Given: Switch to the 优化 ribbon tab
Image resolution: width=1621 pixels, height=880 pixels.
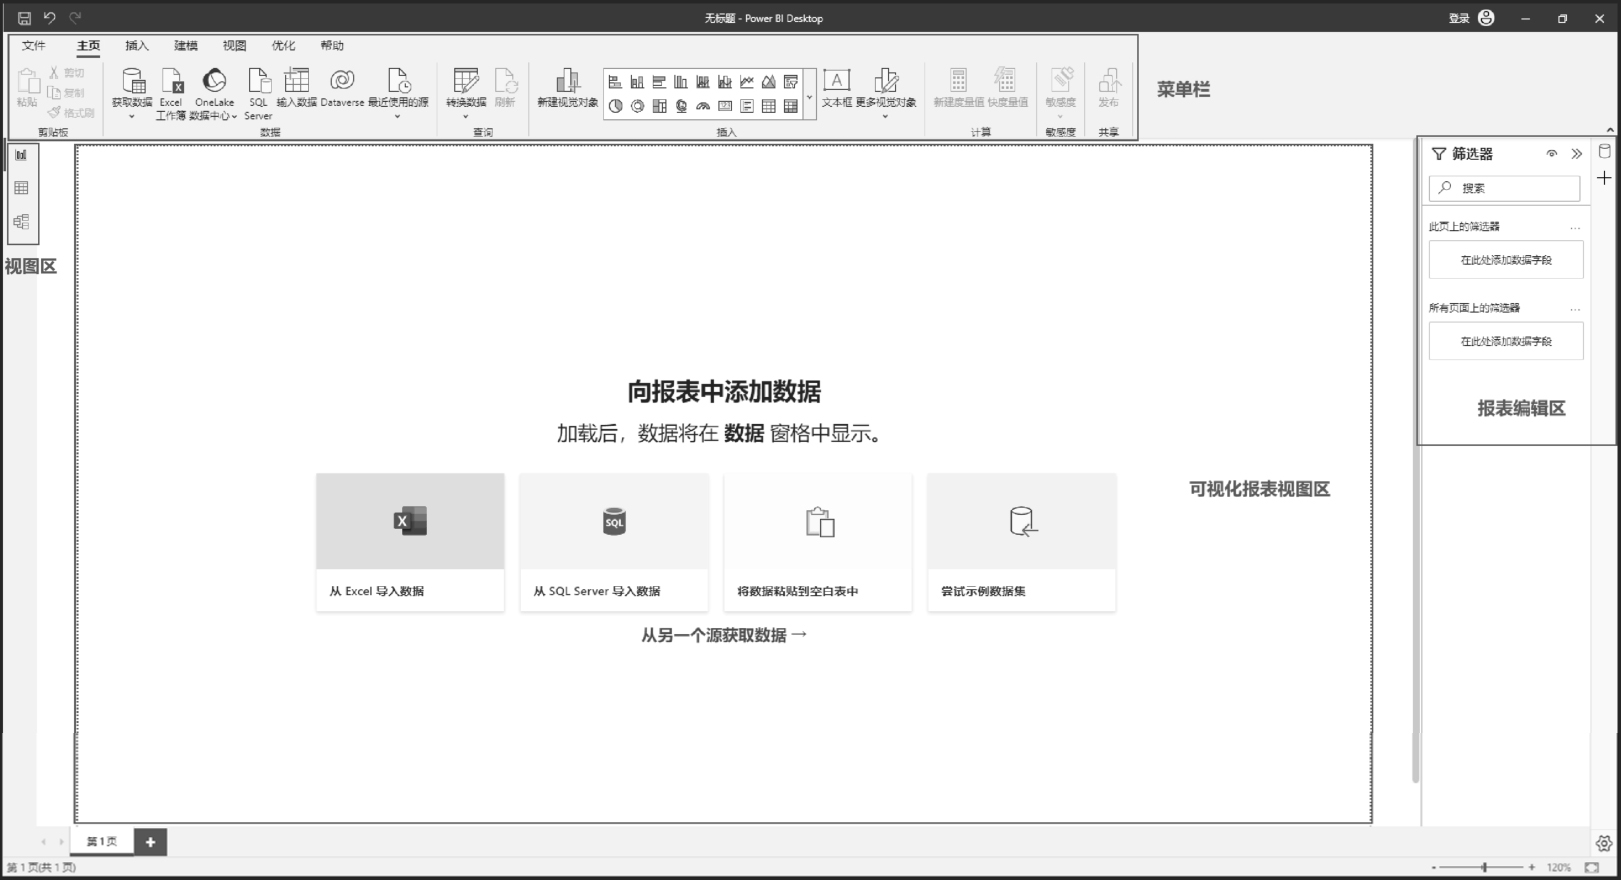Looking at the screenshot, I should 284,46.
